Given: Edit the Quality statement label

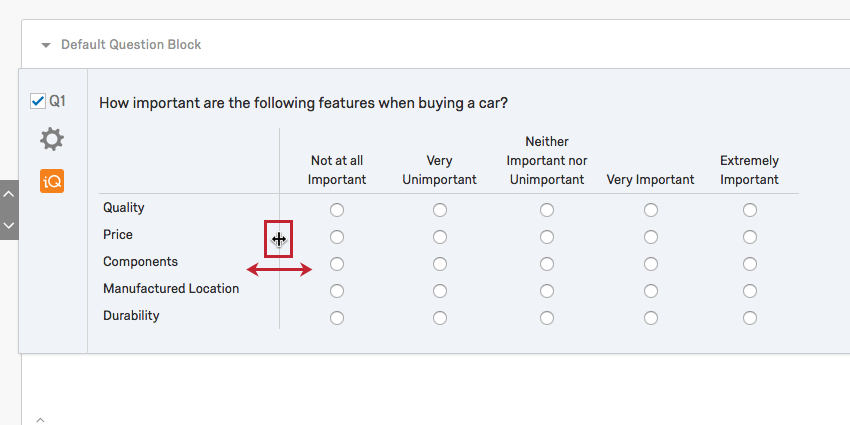Looking at the screenshot, I should (x=124, y=208).
